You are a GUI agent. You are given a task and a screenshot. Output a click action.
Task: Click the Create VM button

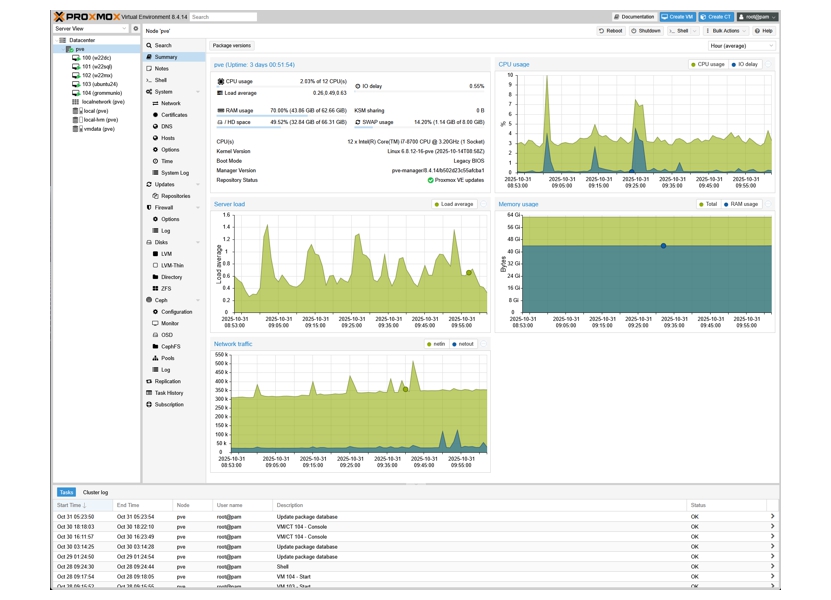pos(678,17)
